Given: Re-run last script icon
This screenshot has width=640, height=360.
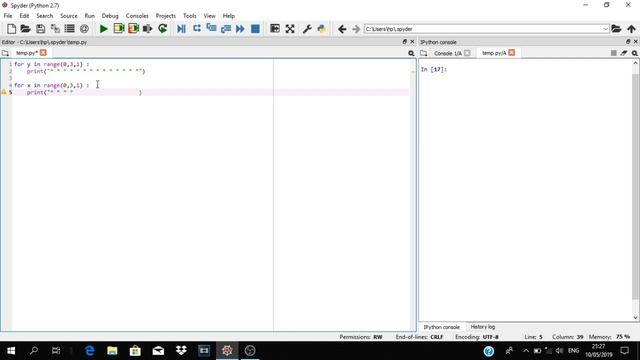Looking at the screenshot, I should pos(162,29).
